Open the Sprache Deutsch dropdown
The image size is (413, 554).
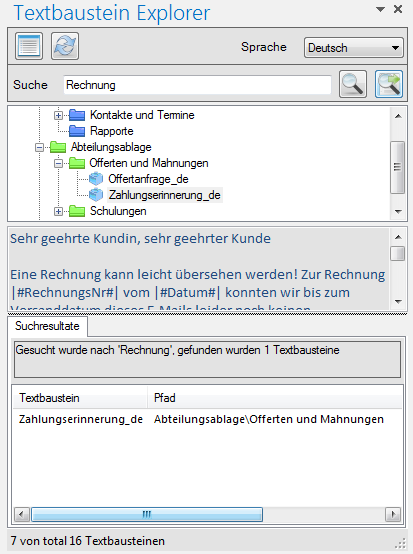[353, 48]
